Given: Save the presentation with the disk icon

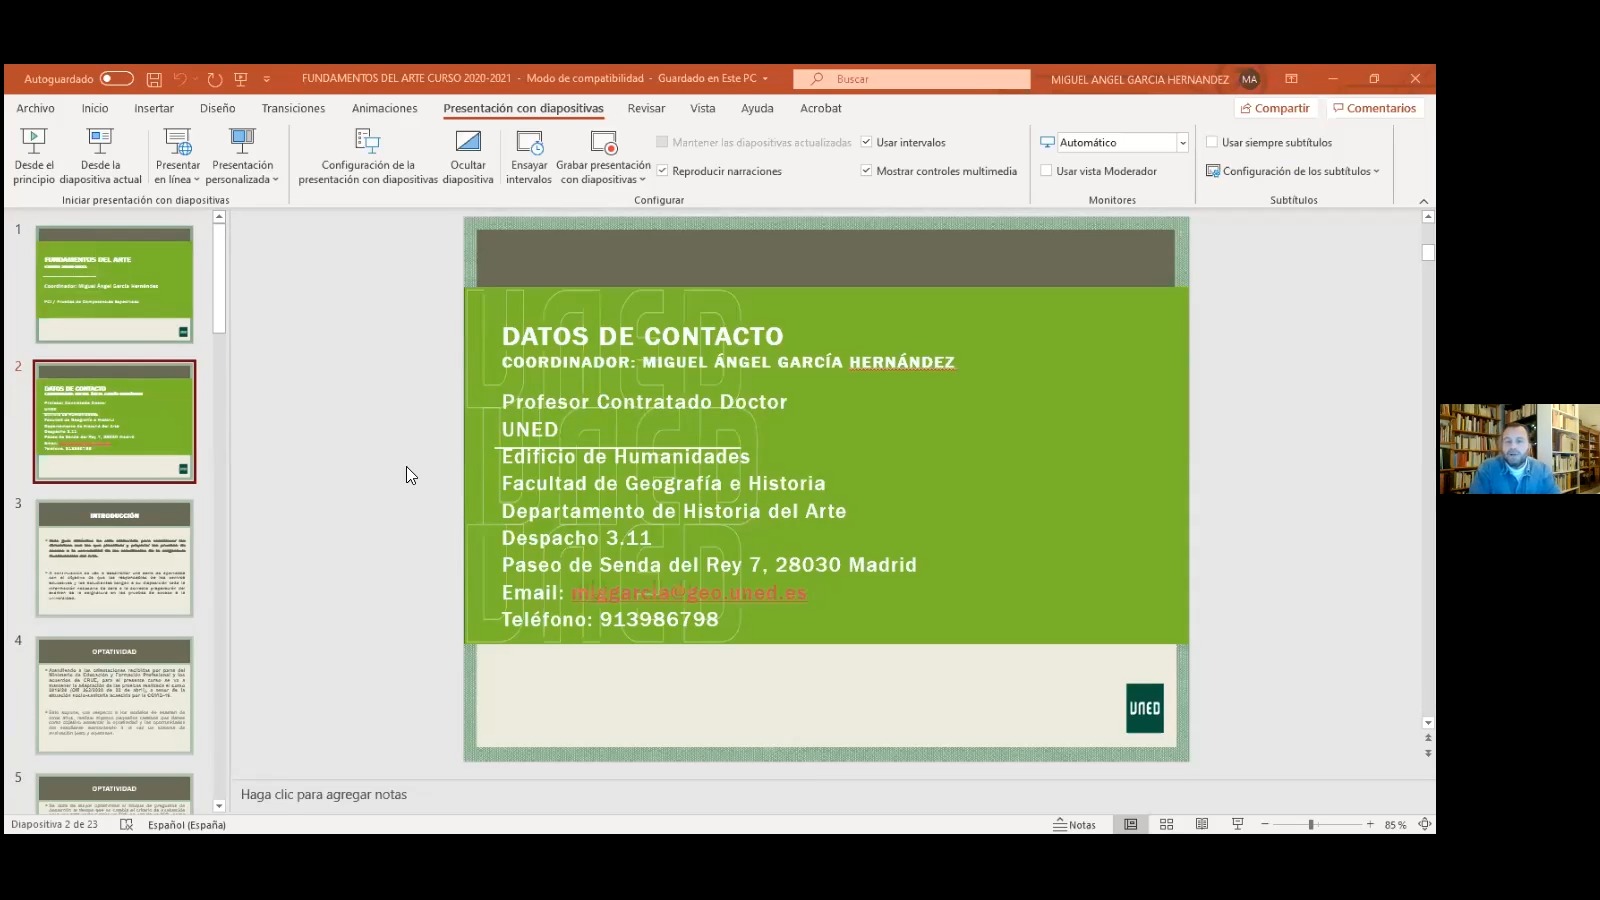Looking at the screenshot, I should (x=154, y=79).
